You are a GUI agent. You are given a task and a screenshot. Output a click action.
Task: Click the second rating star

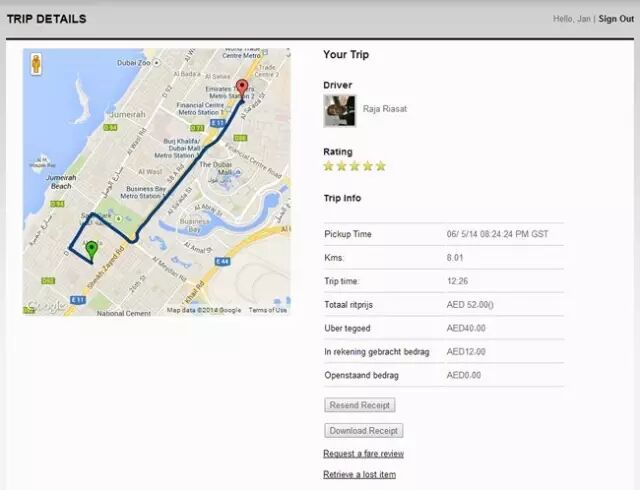[342, 166]
